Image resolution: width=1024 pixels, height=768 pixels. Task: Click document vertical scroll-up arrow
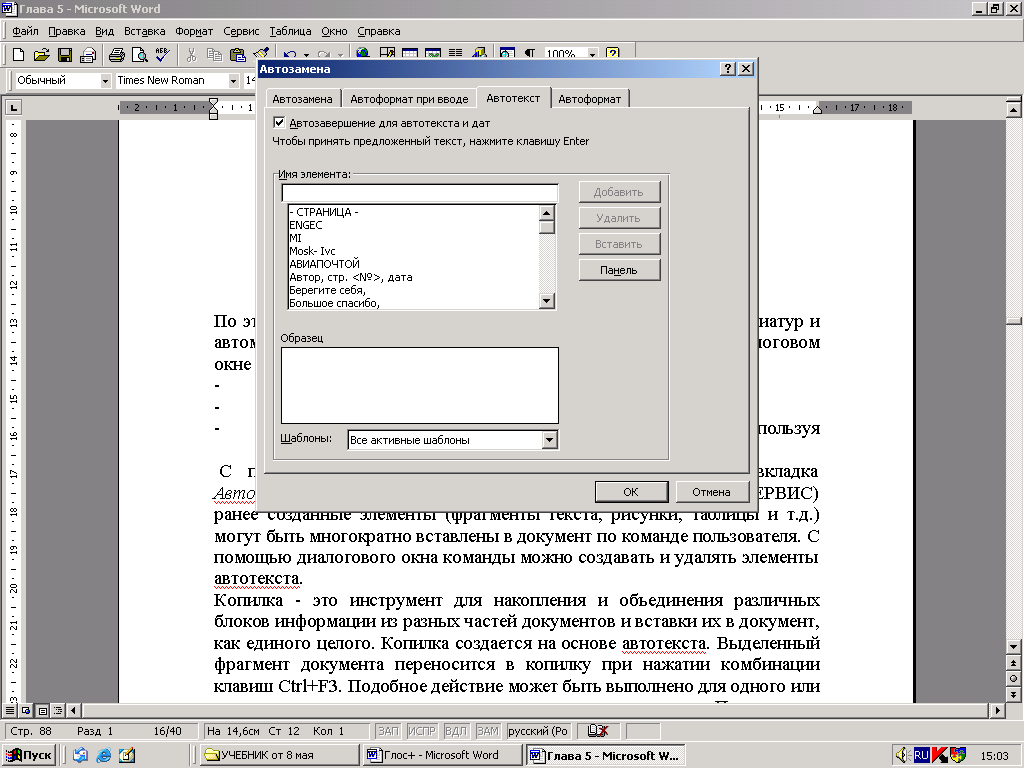(1014, 108)
